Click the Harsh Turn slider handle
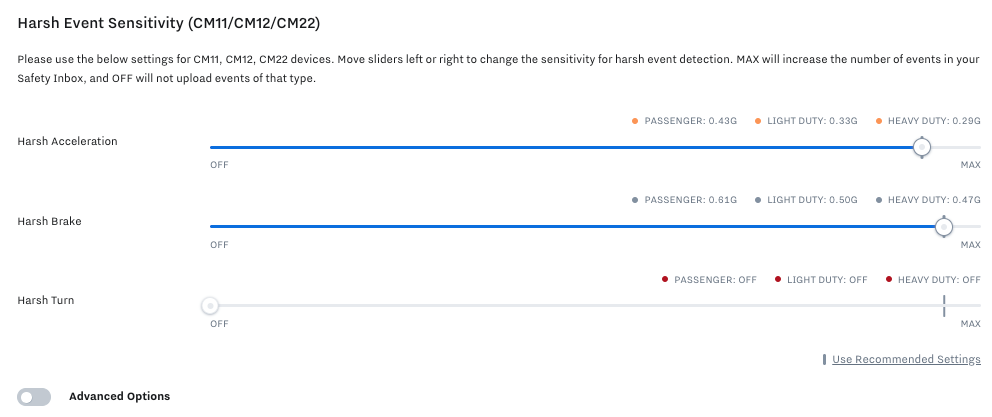The image size is (992, 417). [209, 306]
